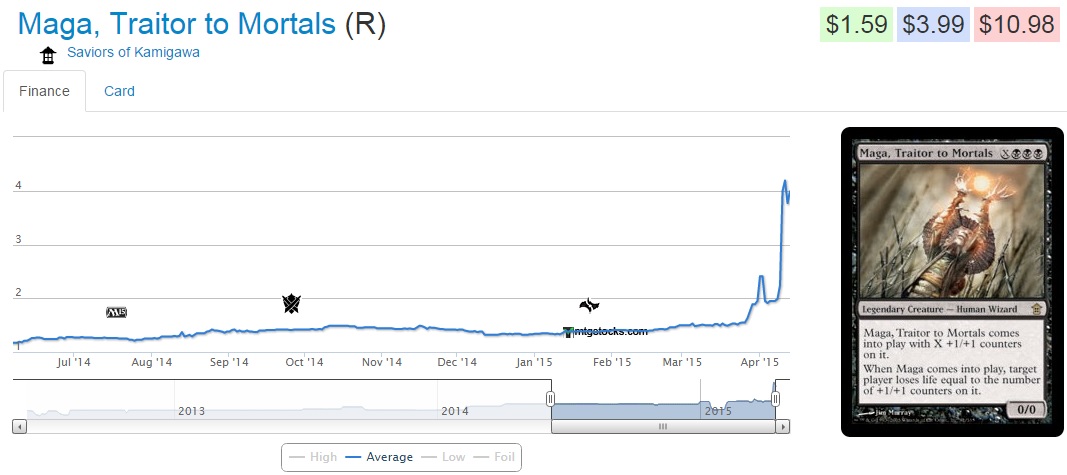Screen dimensions: 1067x475
Task: Click the left scroll arrow under chart
Action: coord(19,426)
